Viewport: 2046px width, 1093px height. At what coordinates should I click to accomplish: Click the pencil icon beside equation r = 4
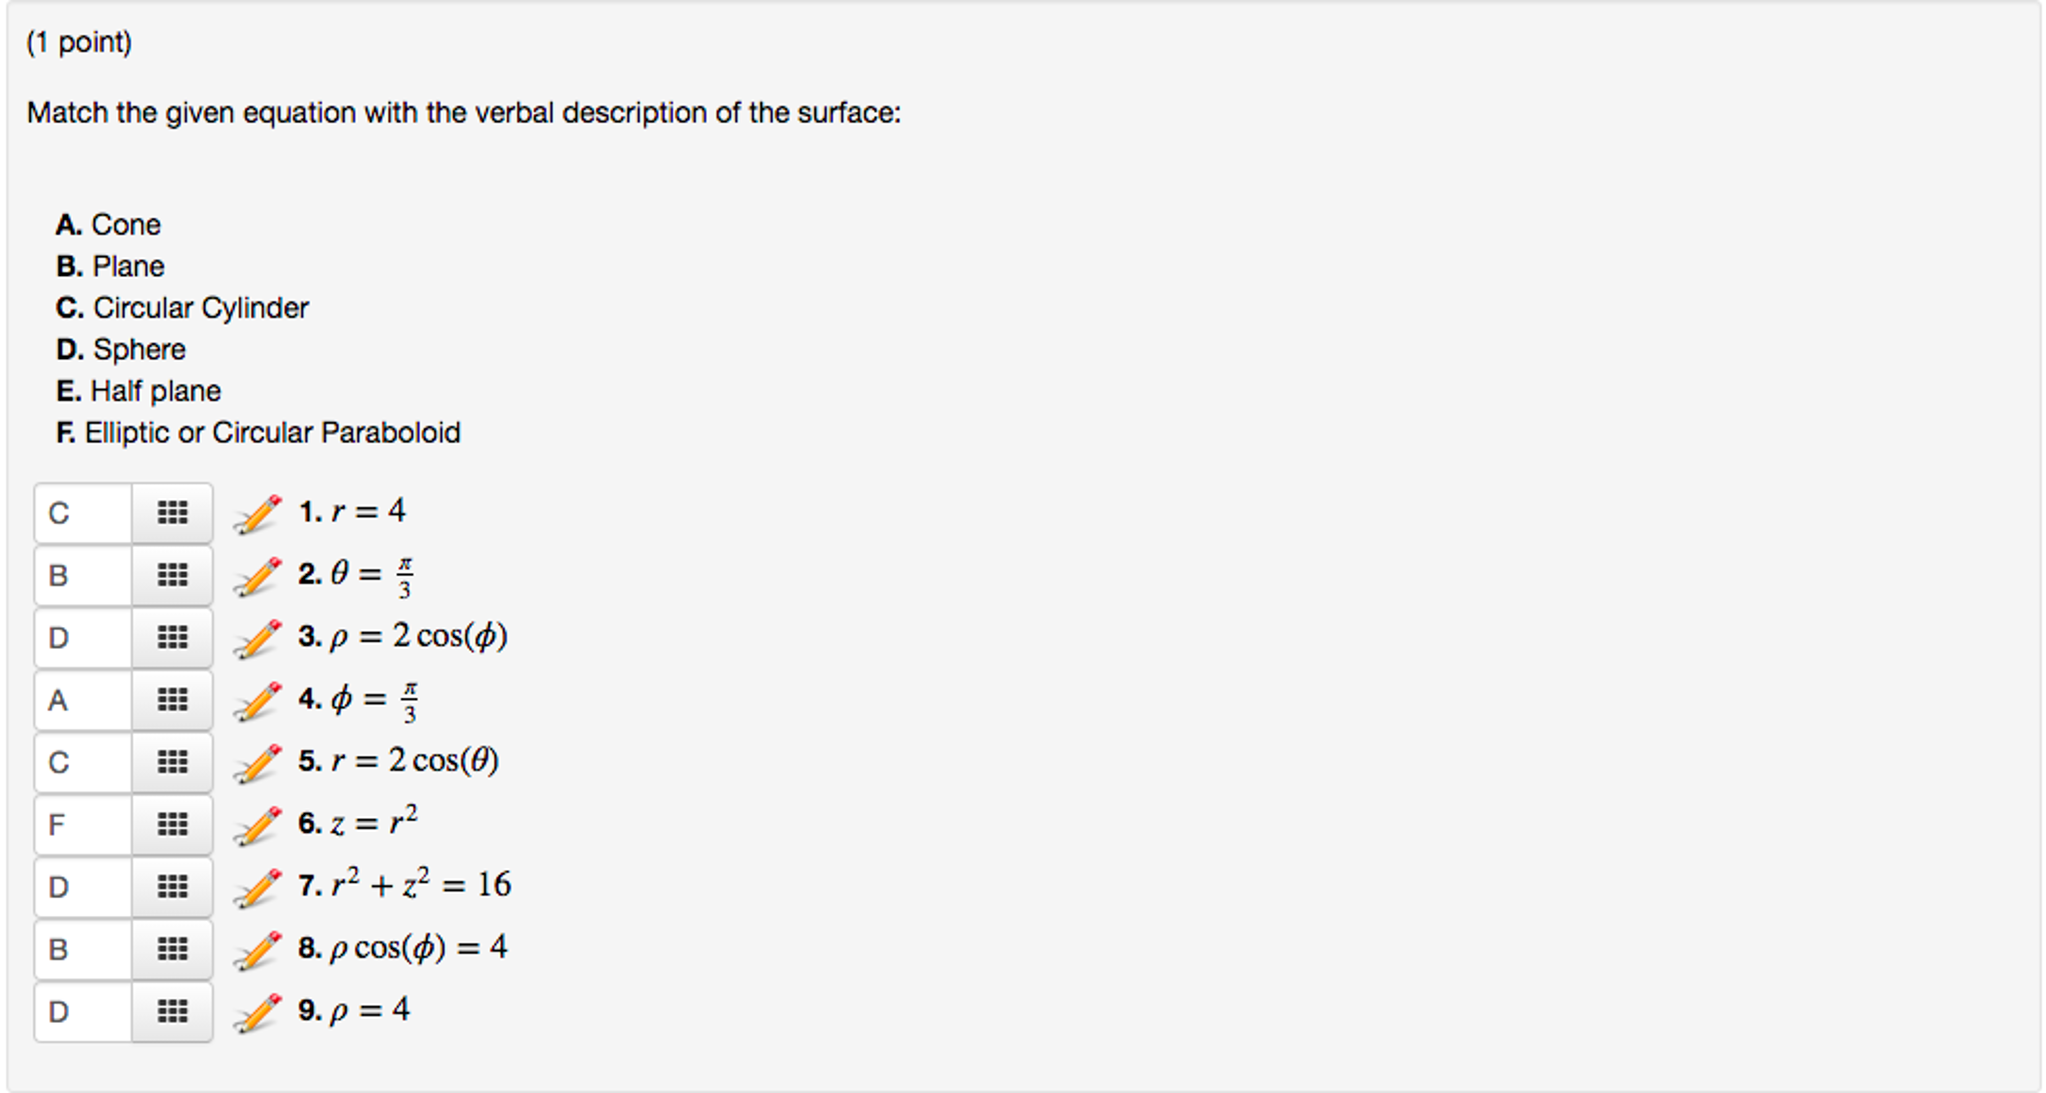(258, 513)
